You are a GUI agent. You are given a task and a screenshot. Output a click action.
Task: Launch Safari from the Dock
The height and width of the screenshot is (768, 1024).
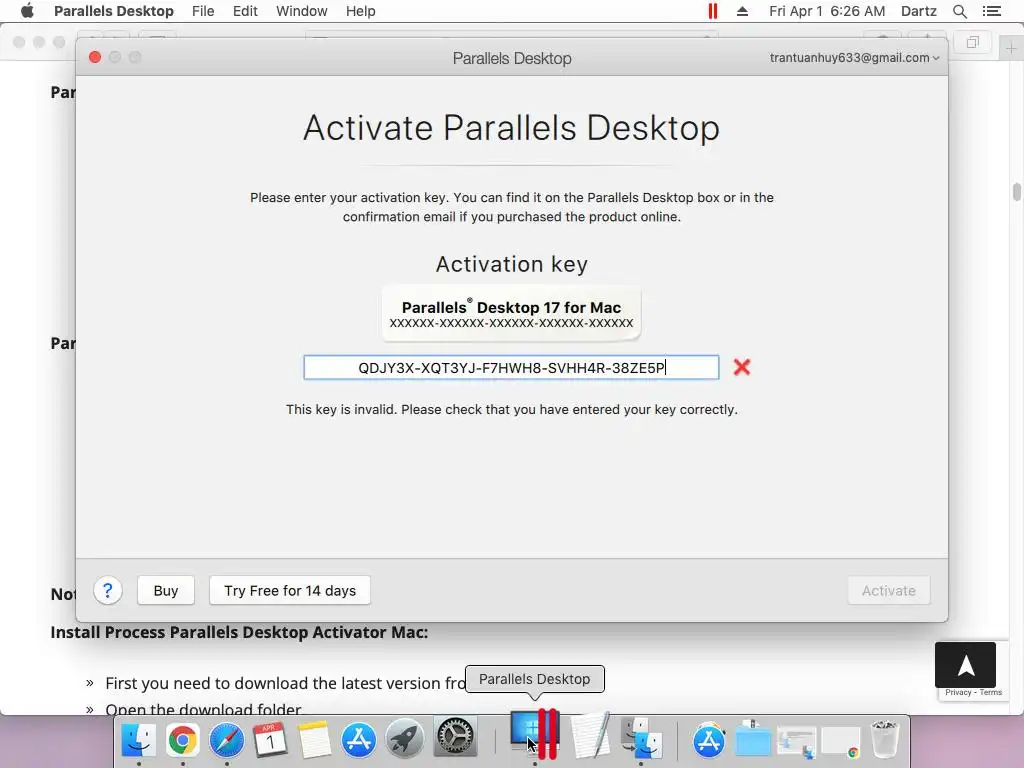227,741
